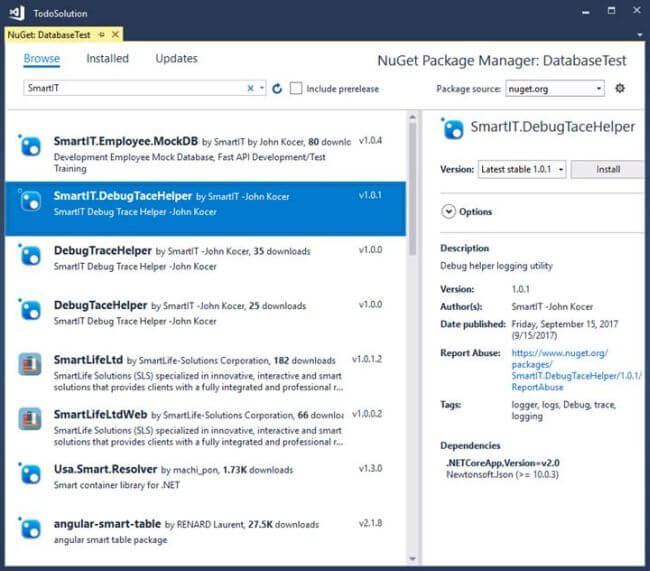Maximize the TodoSolution window
The width and height of the screenshot is (650, 571).
point(611,11)
